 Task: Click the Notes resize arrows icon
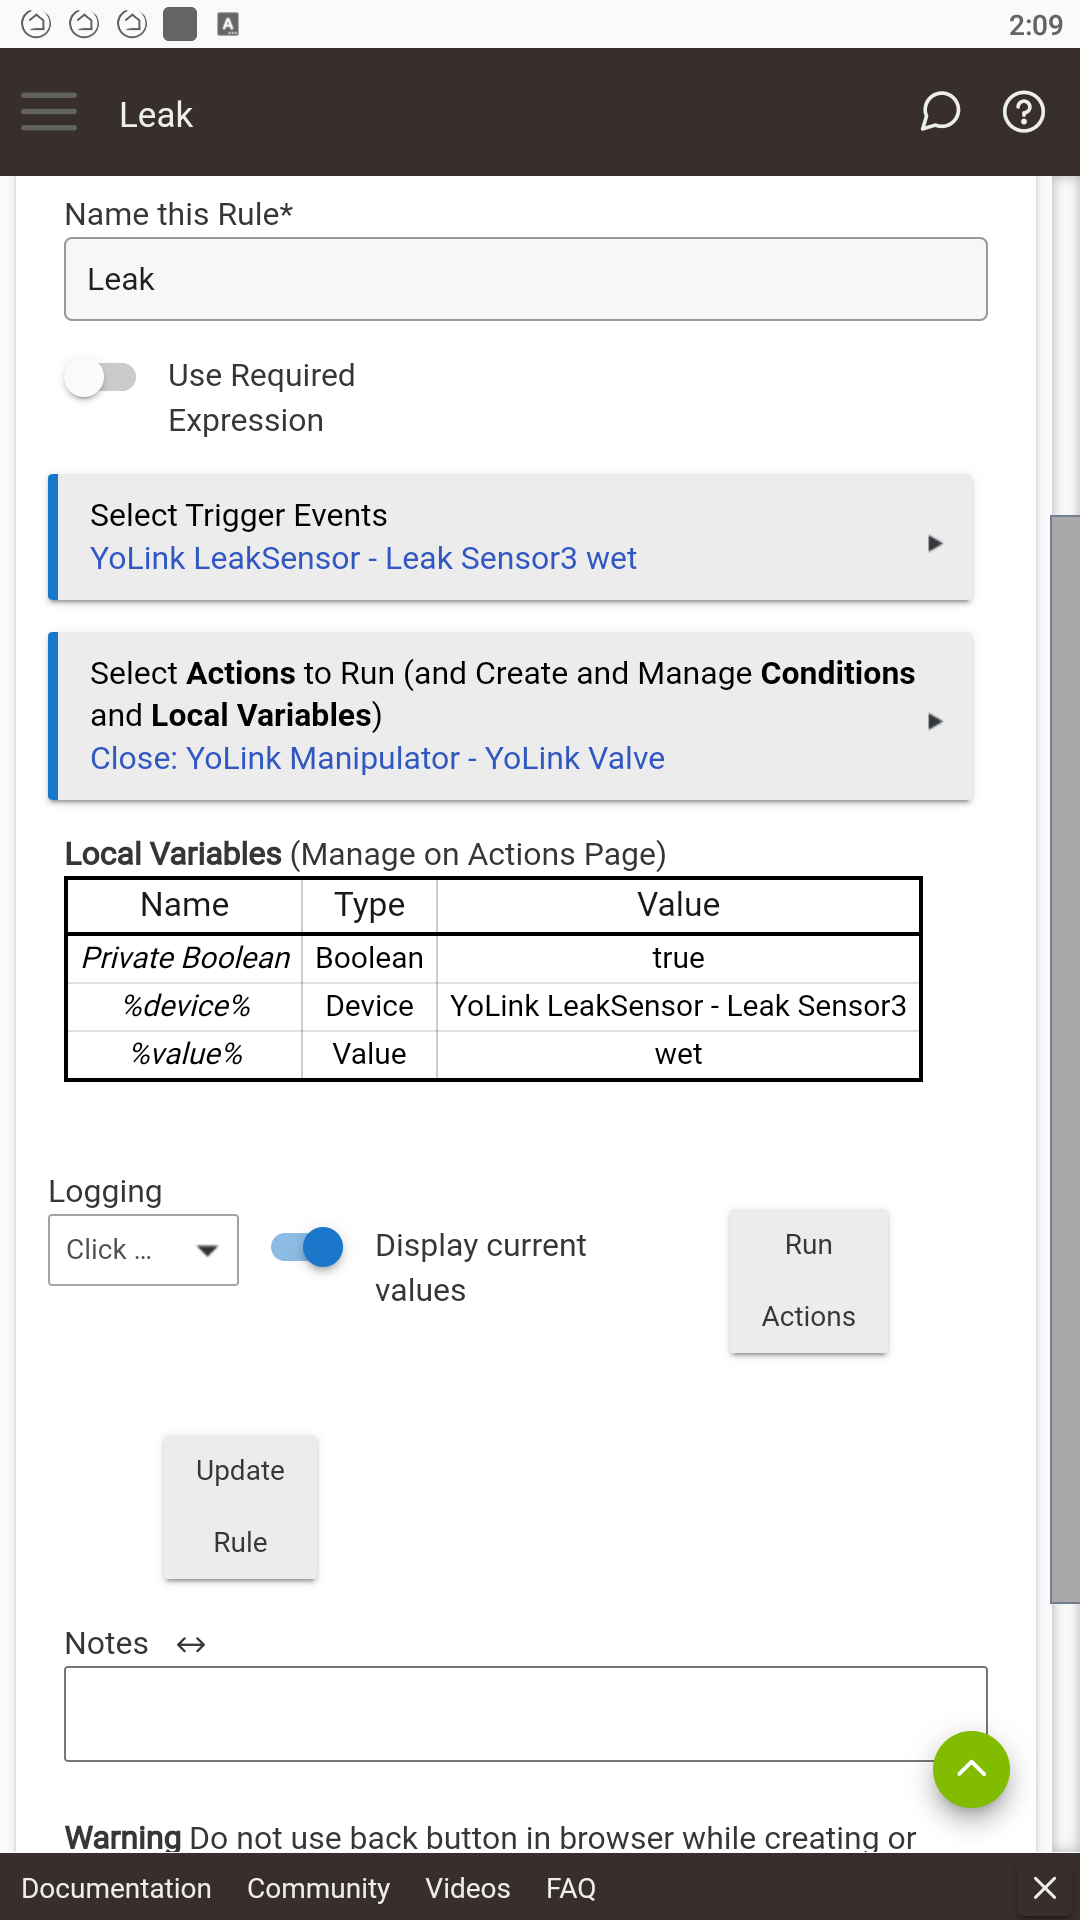point(191,1645)
